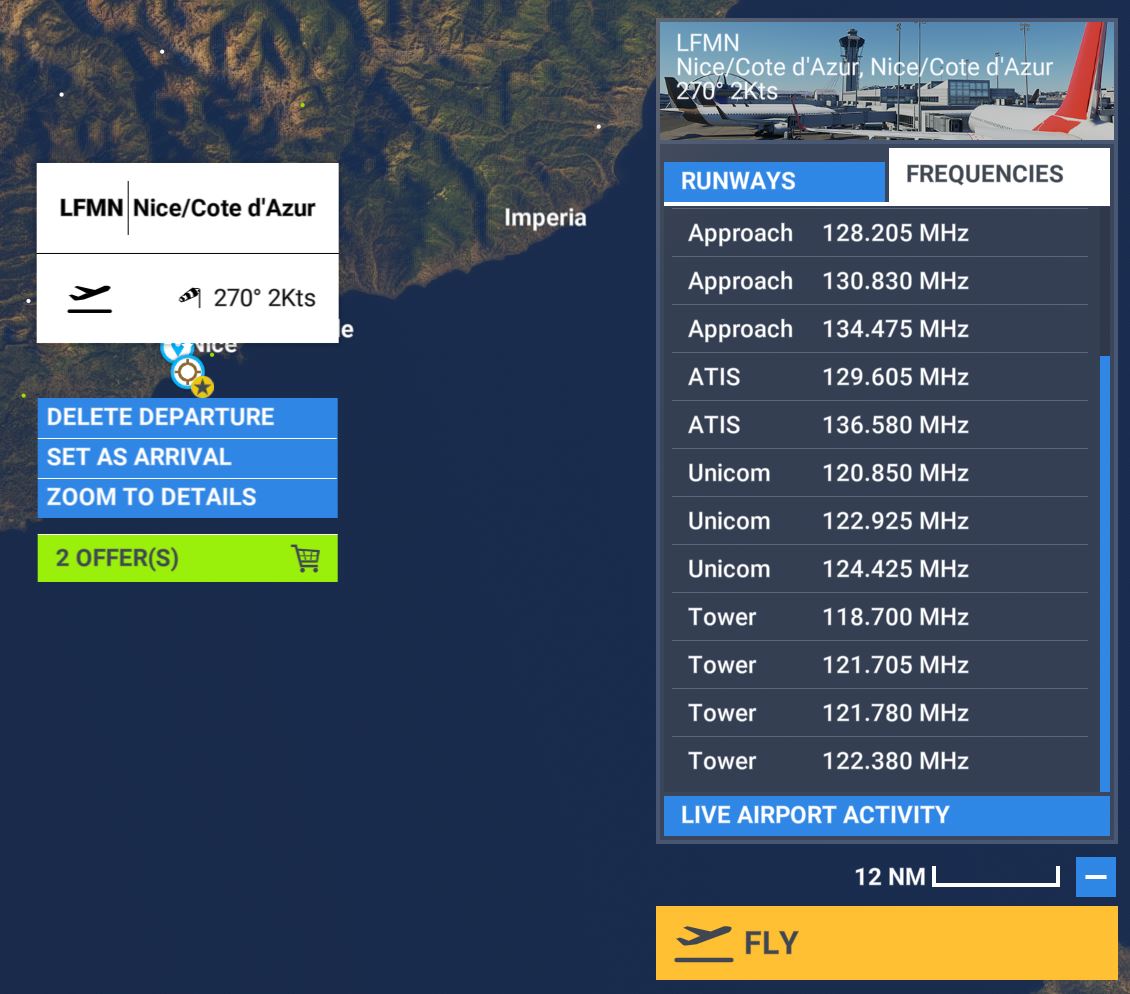The image size is (1130, 994).
Task: Click the windsock icon in airport popup
Action: pos(190,296)
